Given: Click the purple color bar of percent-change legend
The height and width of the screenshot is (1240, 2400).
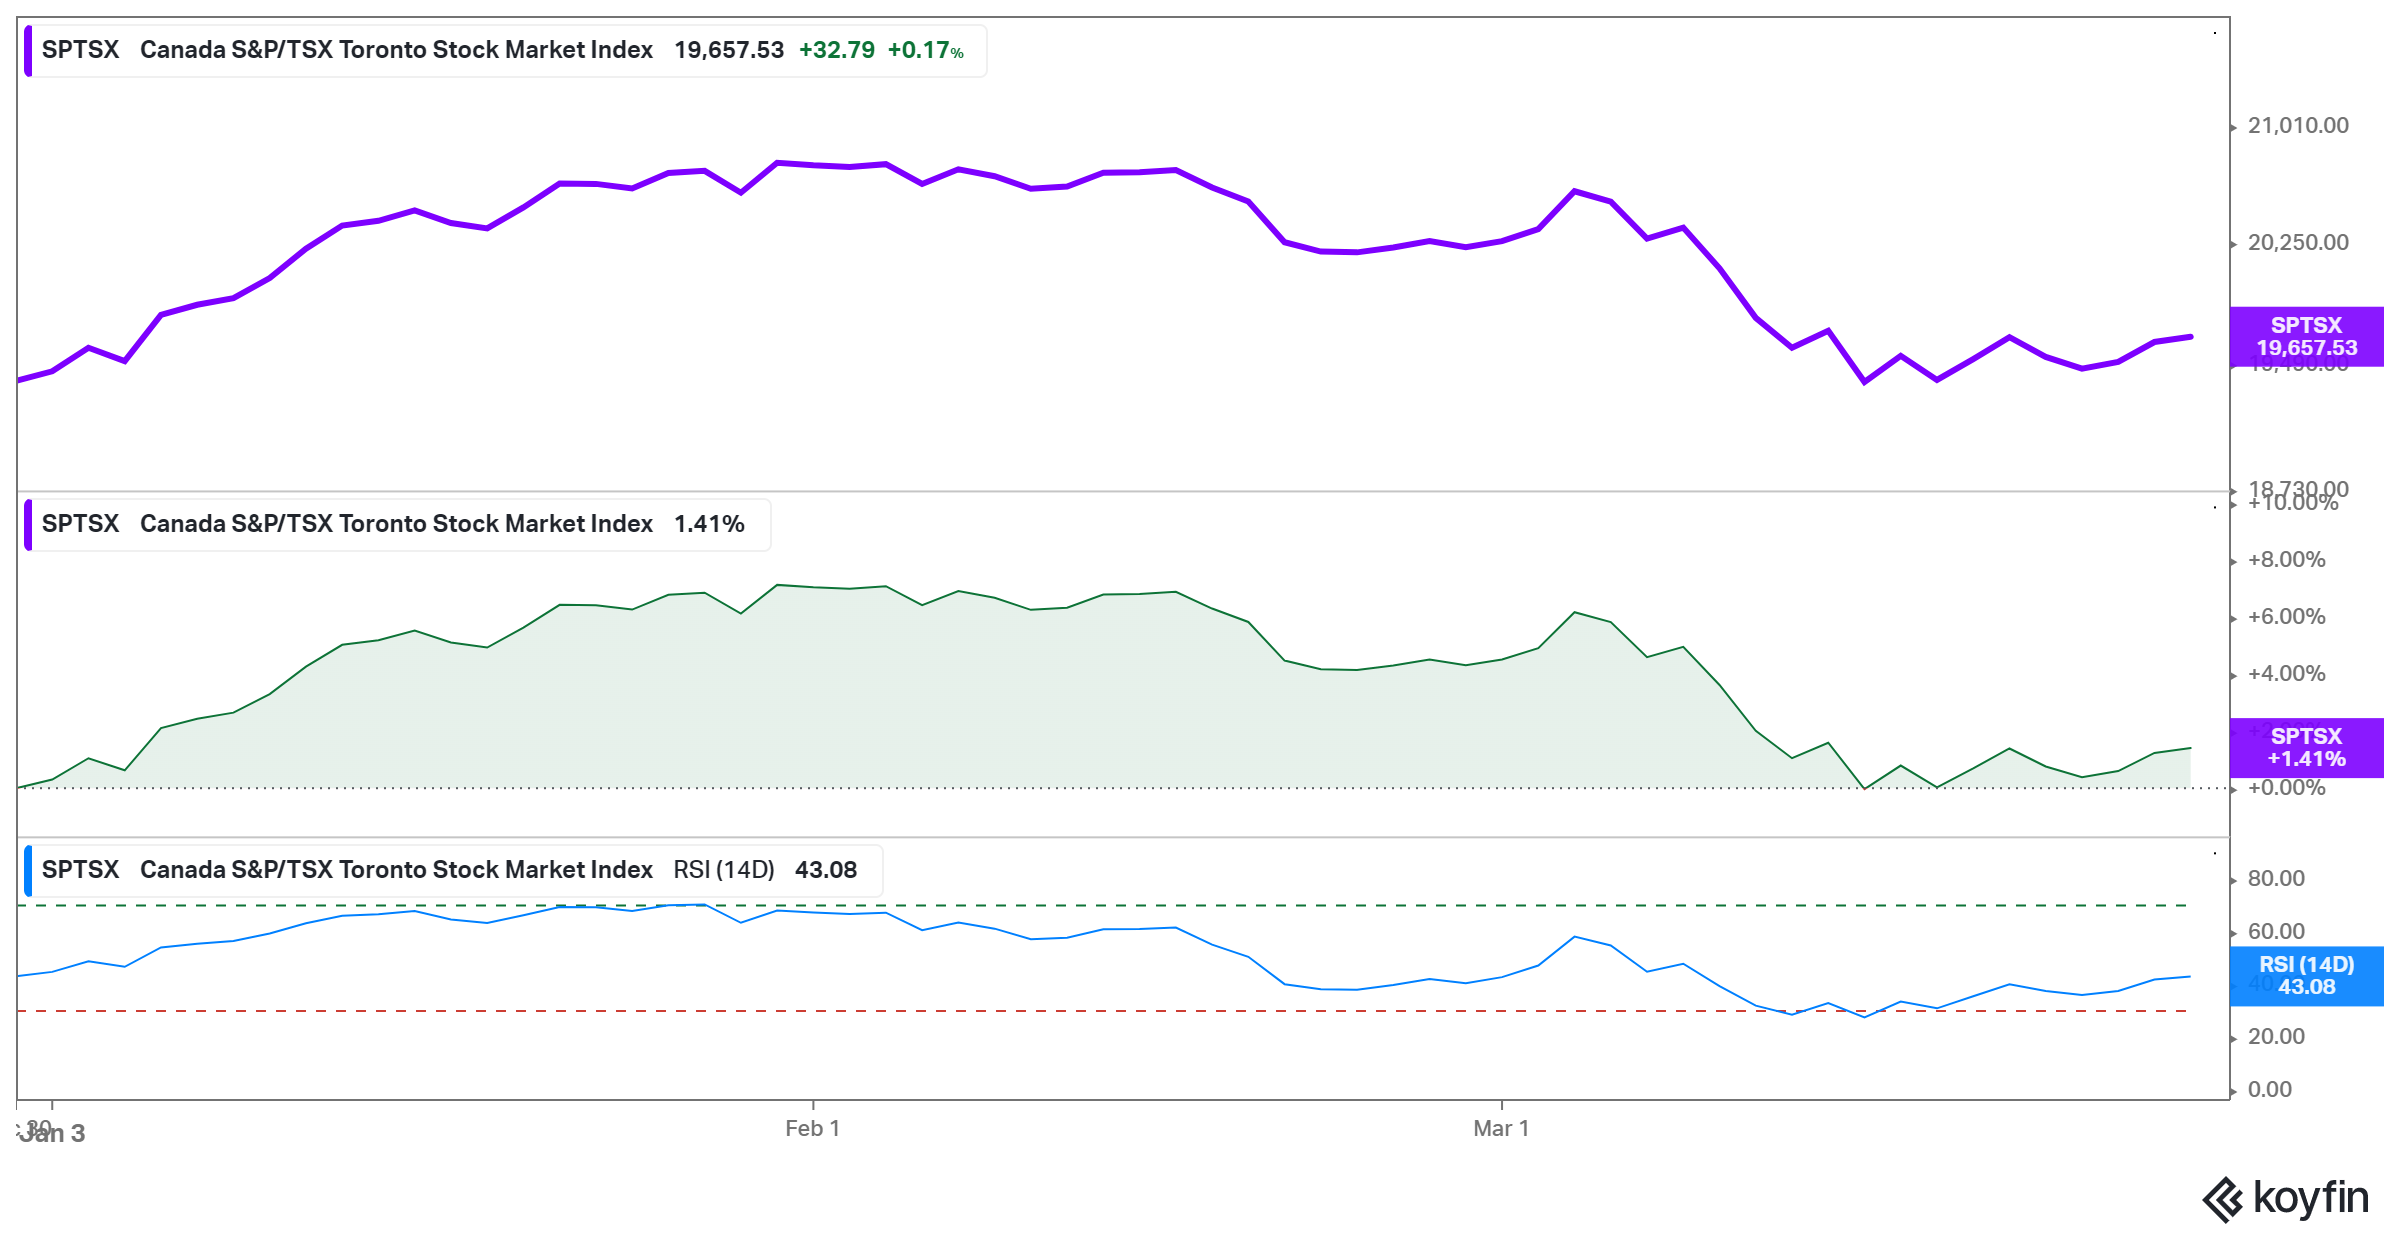Looking at the screenshot, I should [28, 525].
